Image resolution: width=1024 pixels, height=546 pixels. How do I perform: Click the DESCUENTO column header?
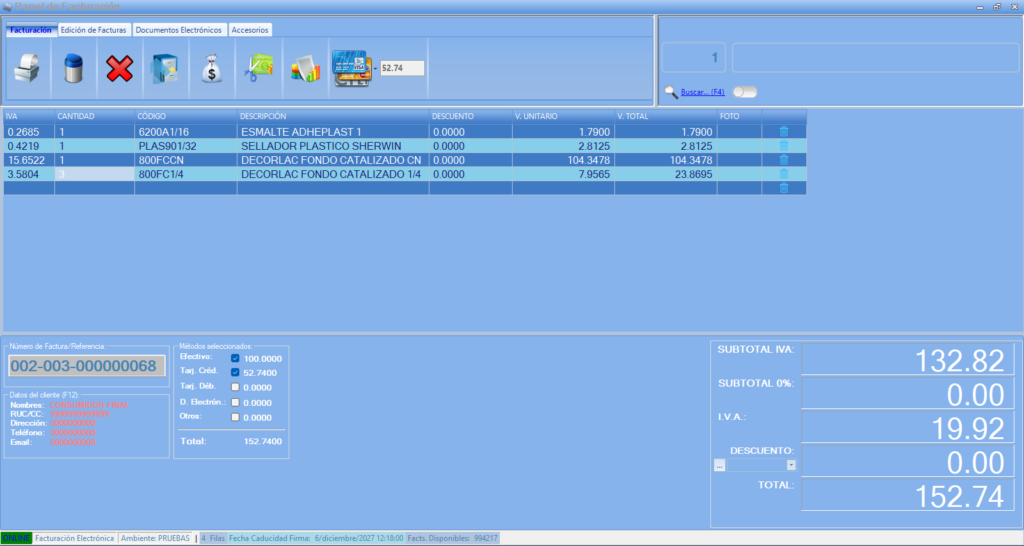[471, 116]
